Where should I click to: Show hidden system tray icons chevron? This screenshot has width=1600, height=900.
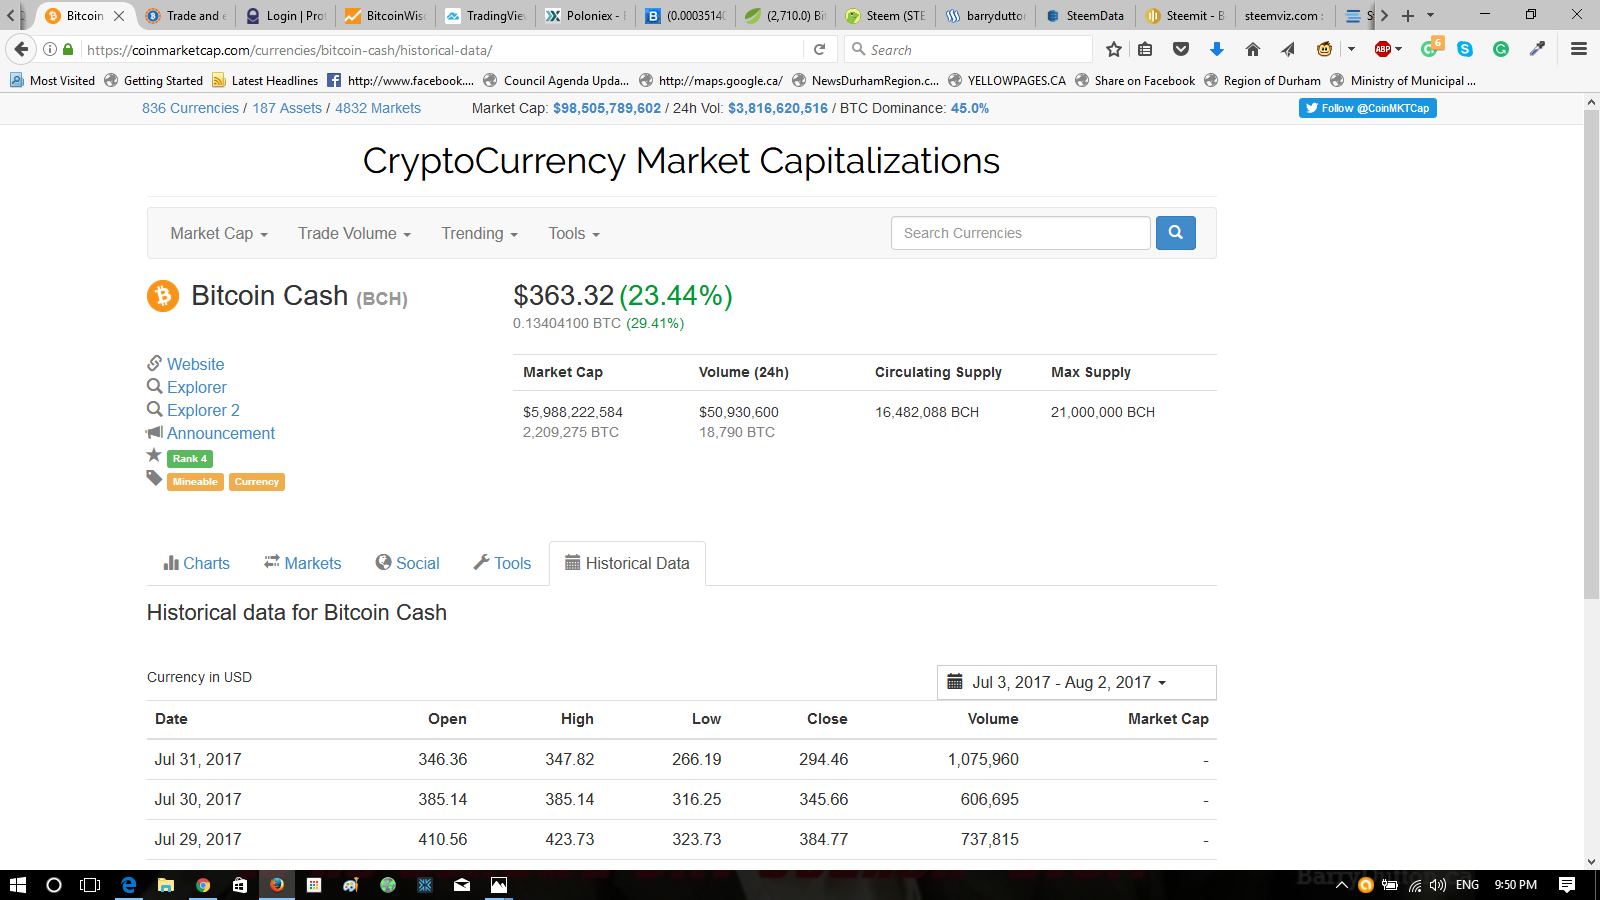tap(1342, 885)
